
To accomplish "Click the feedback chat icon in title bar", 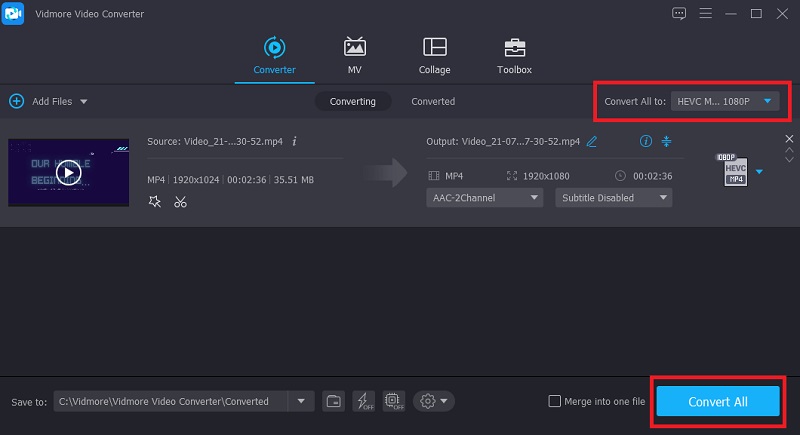I will tap(680, 13).
